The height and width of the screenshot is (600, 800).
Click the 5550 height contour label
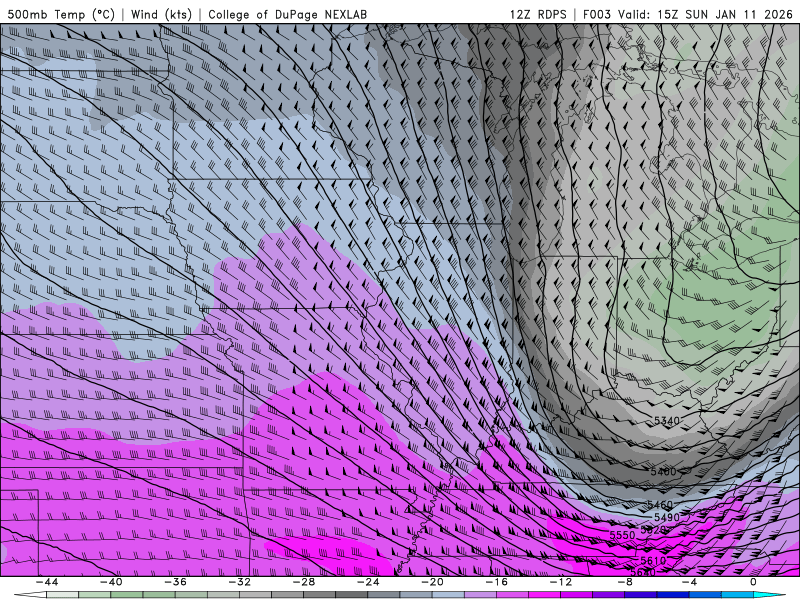622,535
